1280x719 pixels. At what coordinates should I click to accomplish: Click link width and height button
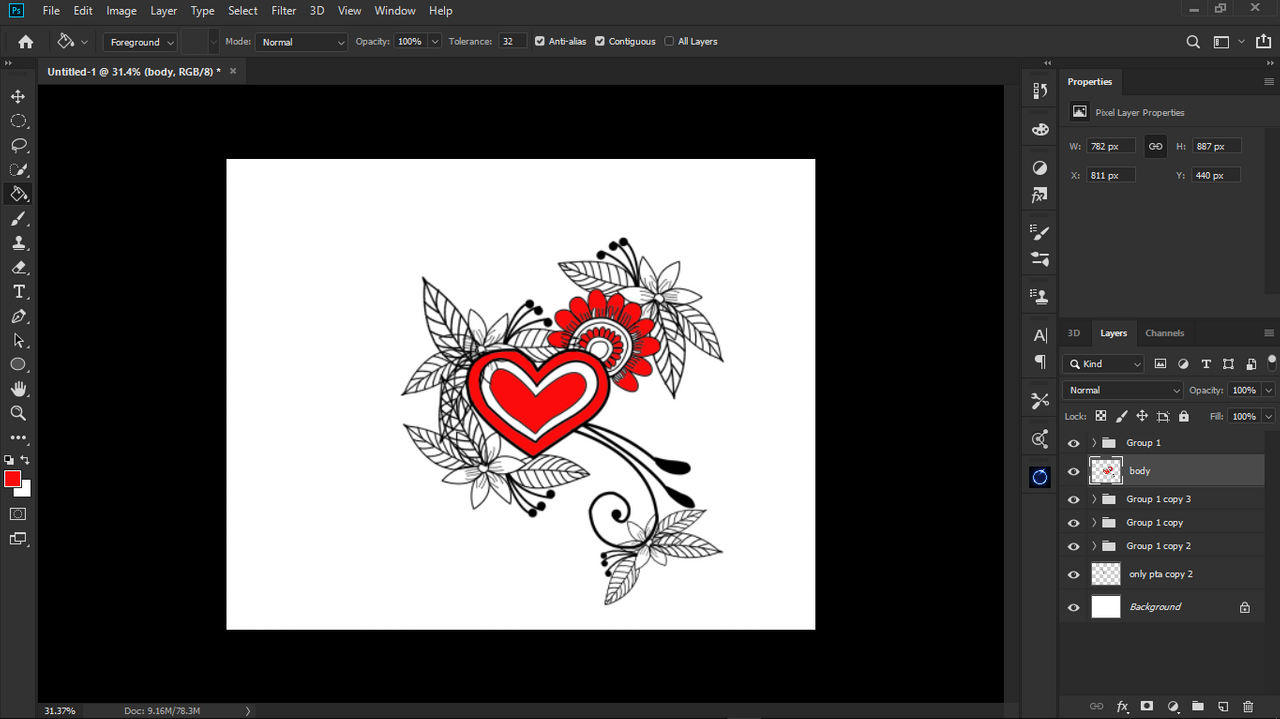[x=1155, y=146]
